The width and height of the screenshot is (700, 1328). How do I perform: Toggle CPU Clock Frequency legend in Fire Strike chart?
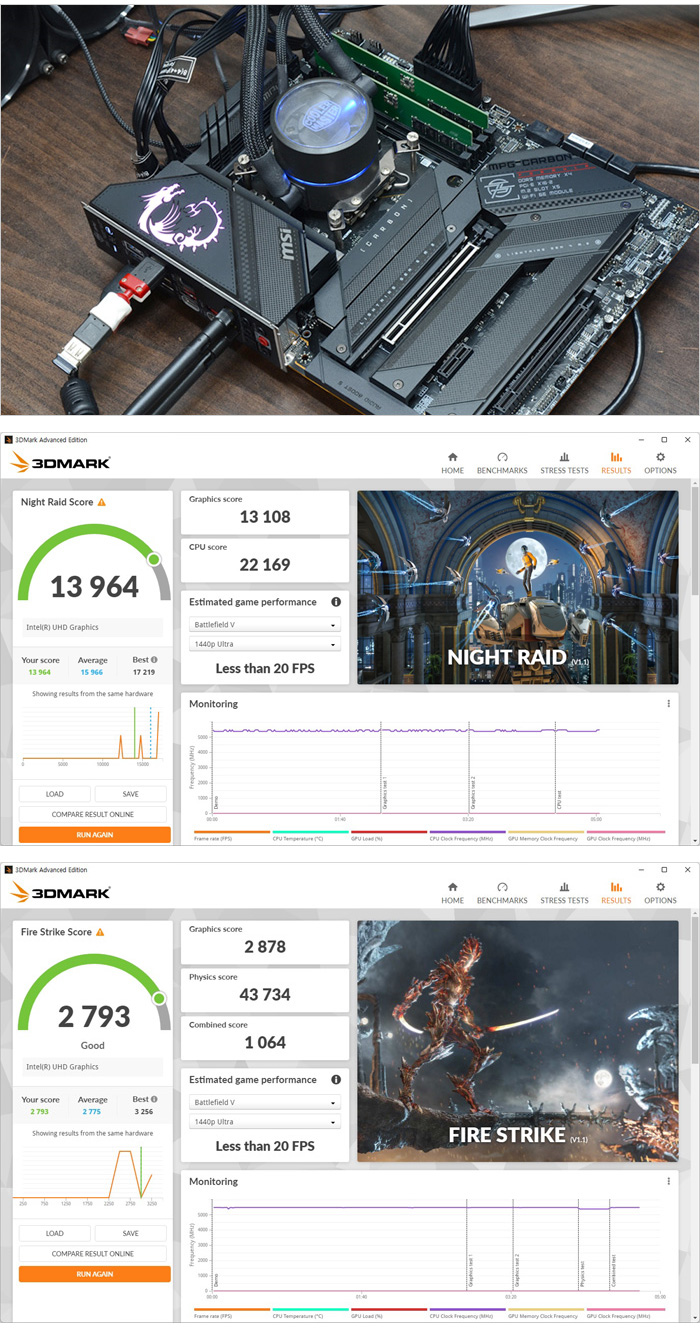(x=468, y=1312)
